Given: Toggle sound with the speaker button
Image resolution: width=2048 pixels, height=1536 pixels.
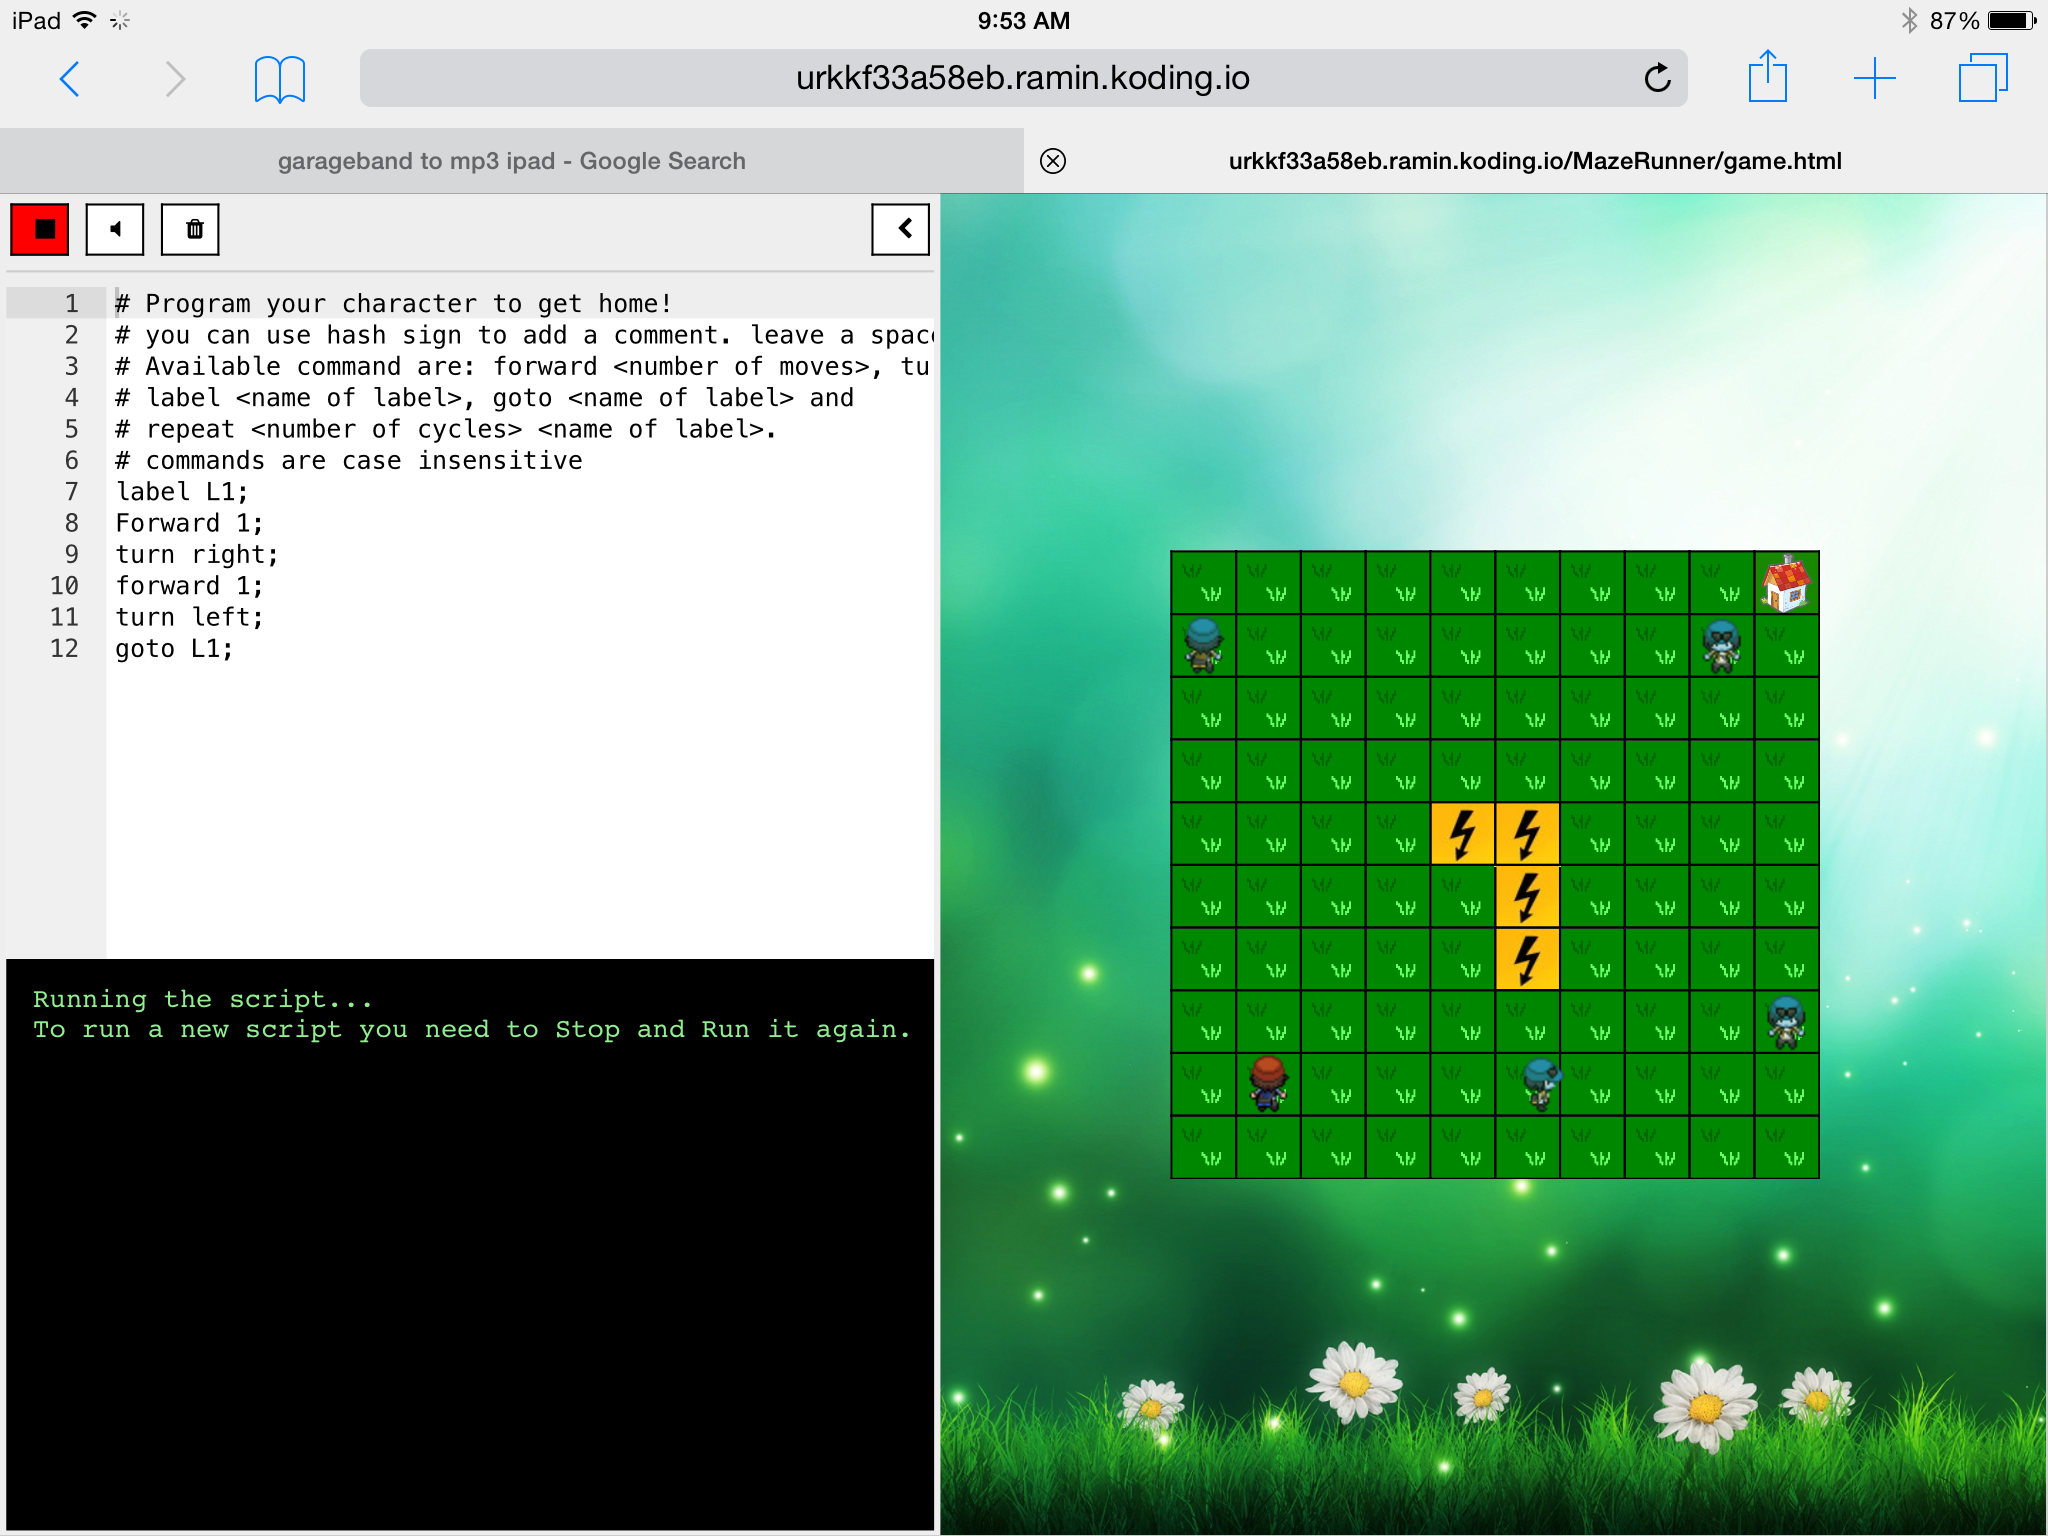Looking at the screenshot, I should [x=115, y=229].
